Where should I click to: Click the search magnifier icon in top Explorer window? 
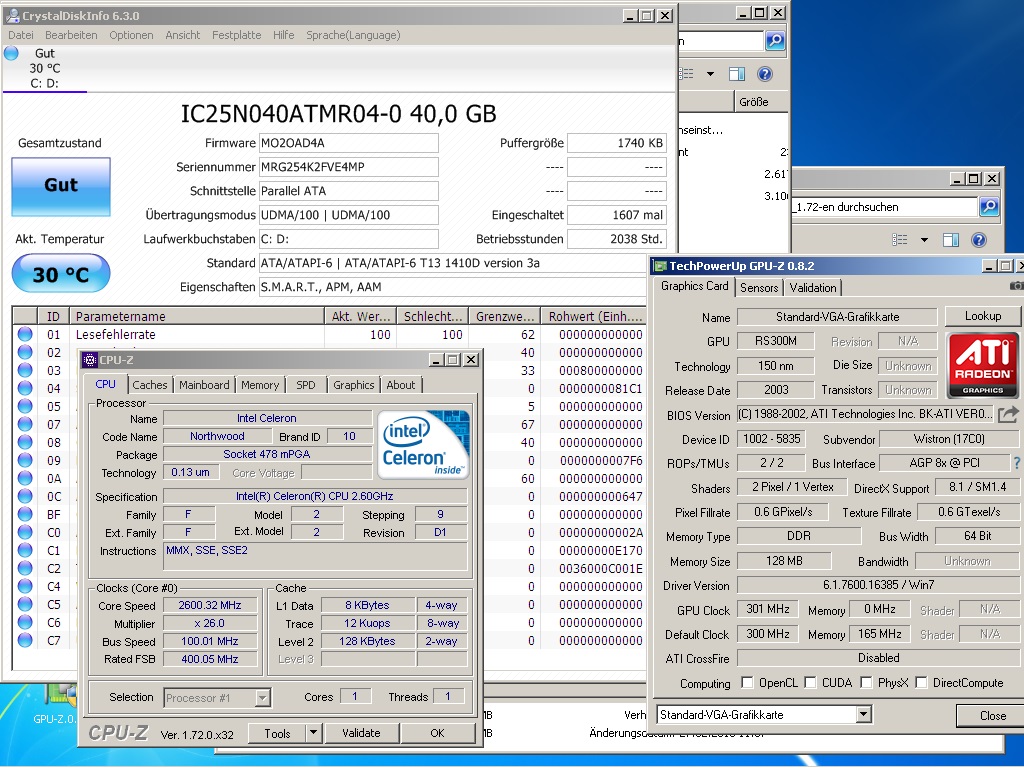[775, 40]
